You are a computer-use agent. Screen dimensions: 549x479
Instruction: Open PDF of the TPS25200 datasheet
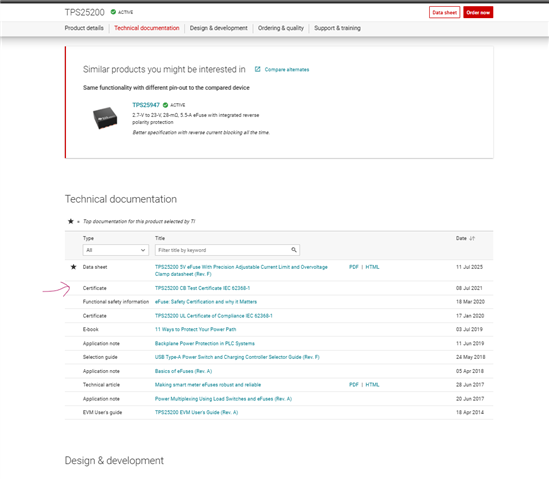pos(354,267)
